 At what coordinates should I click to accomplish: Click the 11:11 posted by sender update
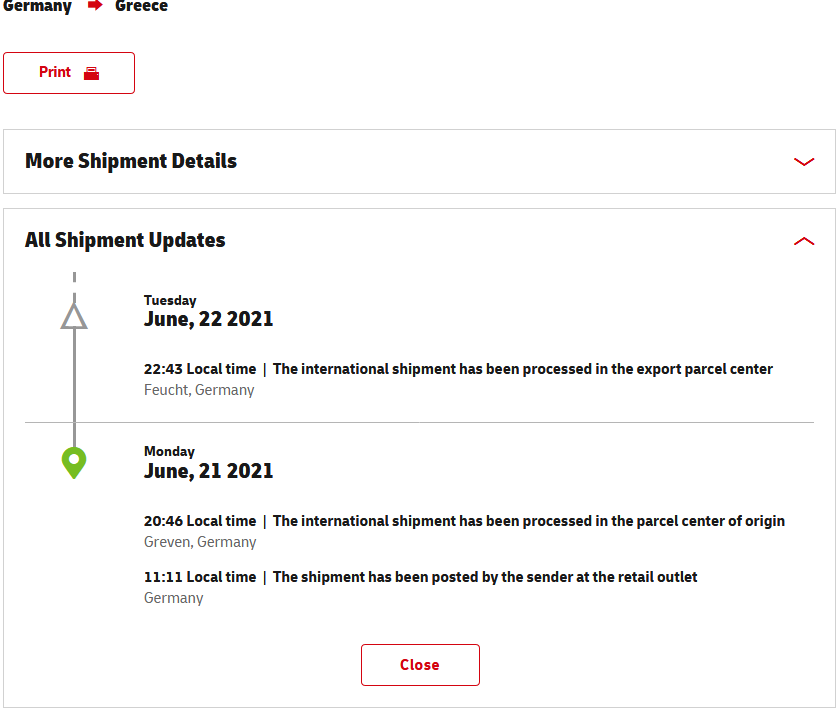tap(420, 577)
